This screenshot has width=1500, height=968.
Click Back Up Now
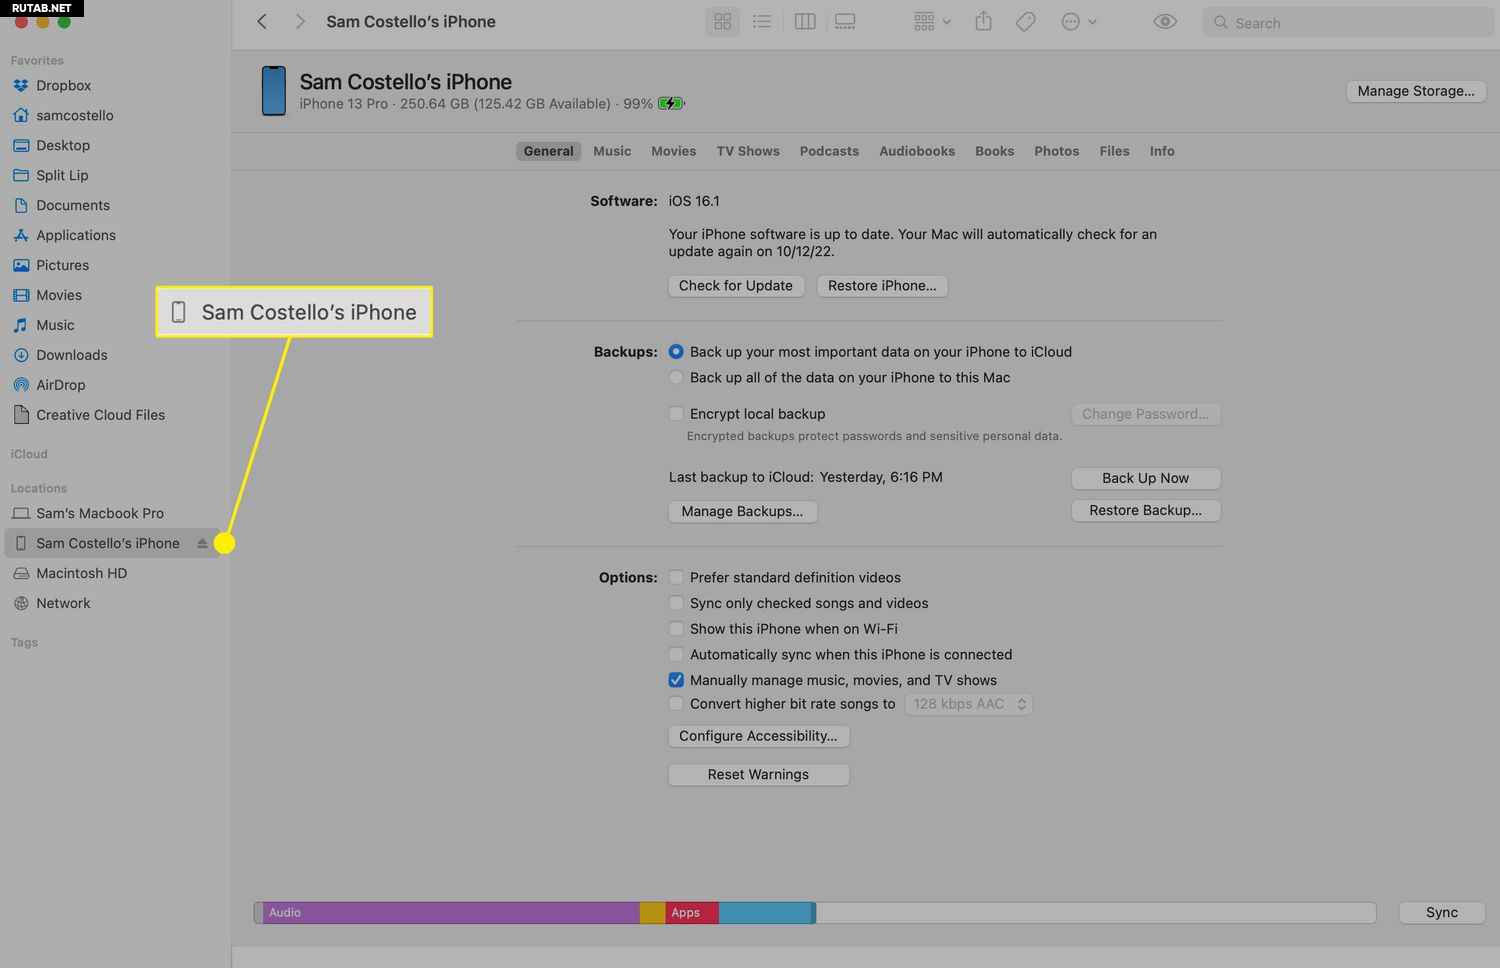1145,478
